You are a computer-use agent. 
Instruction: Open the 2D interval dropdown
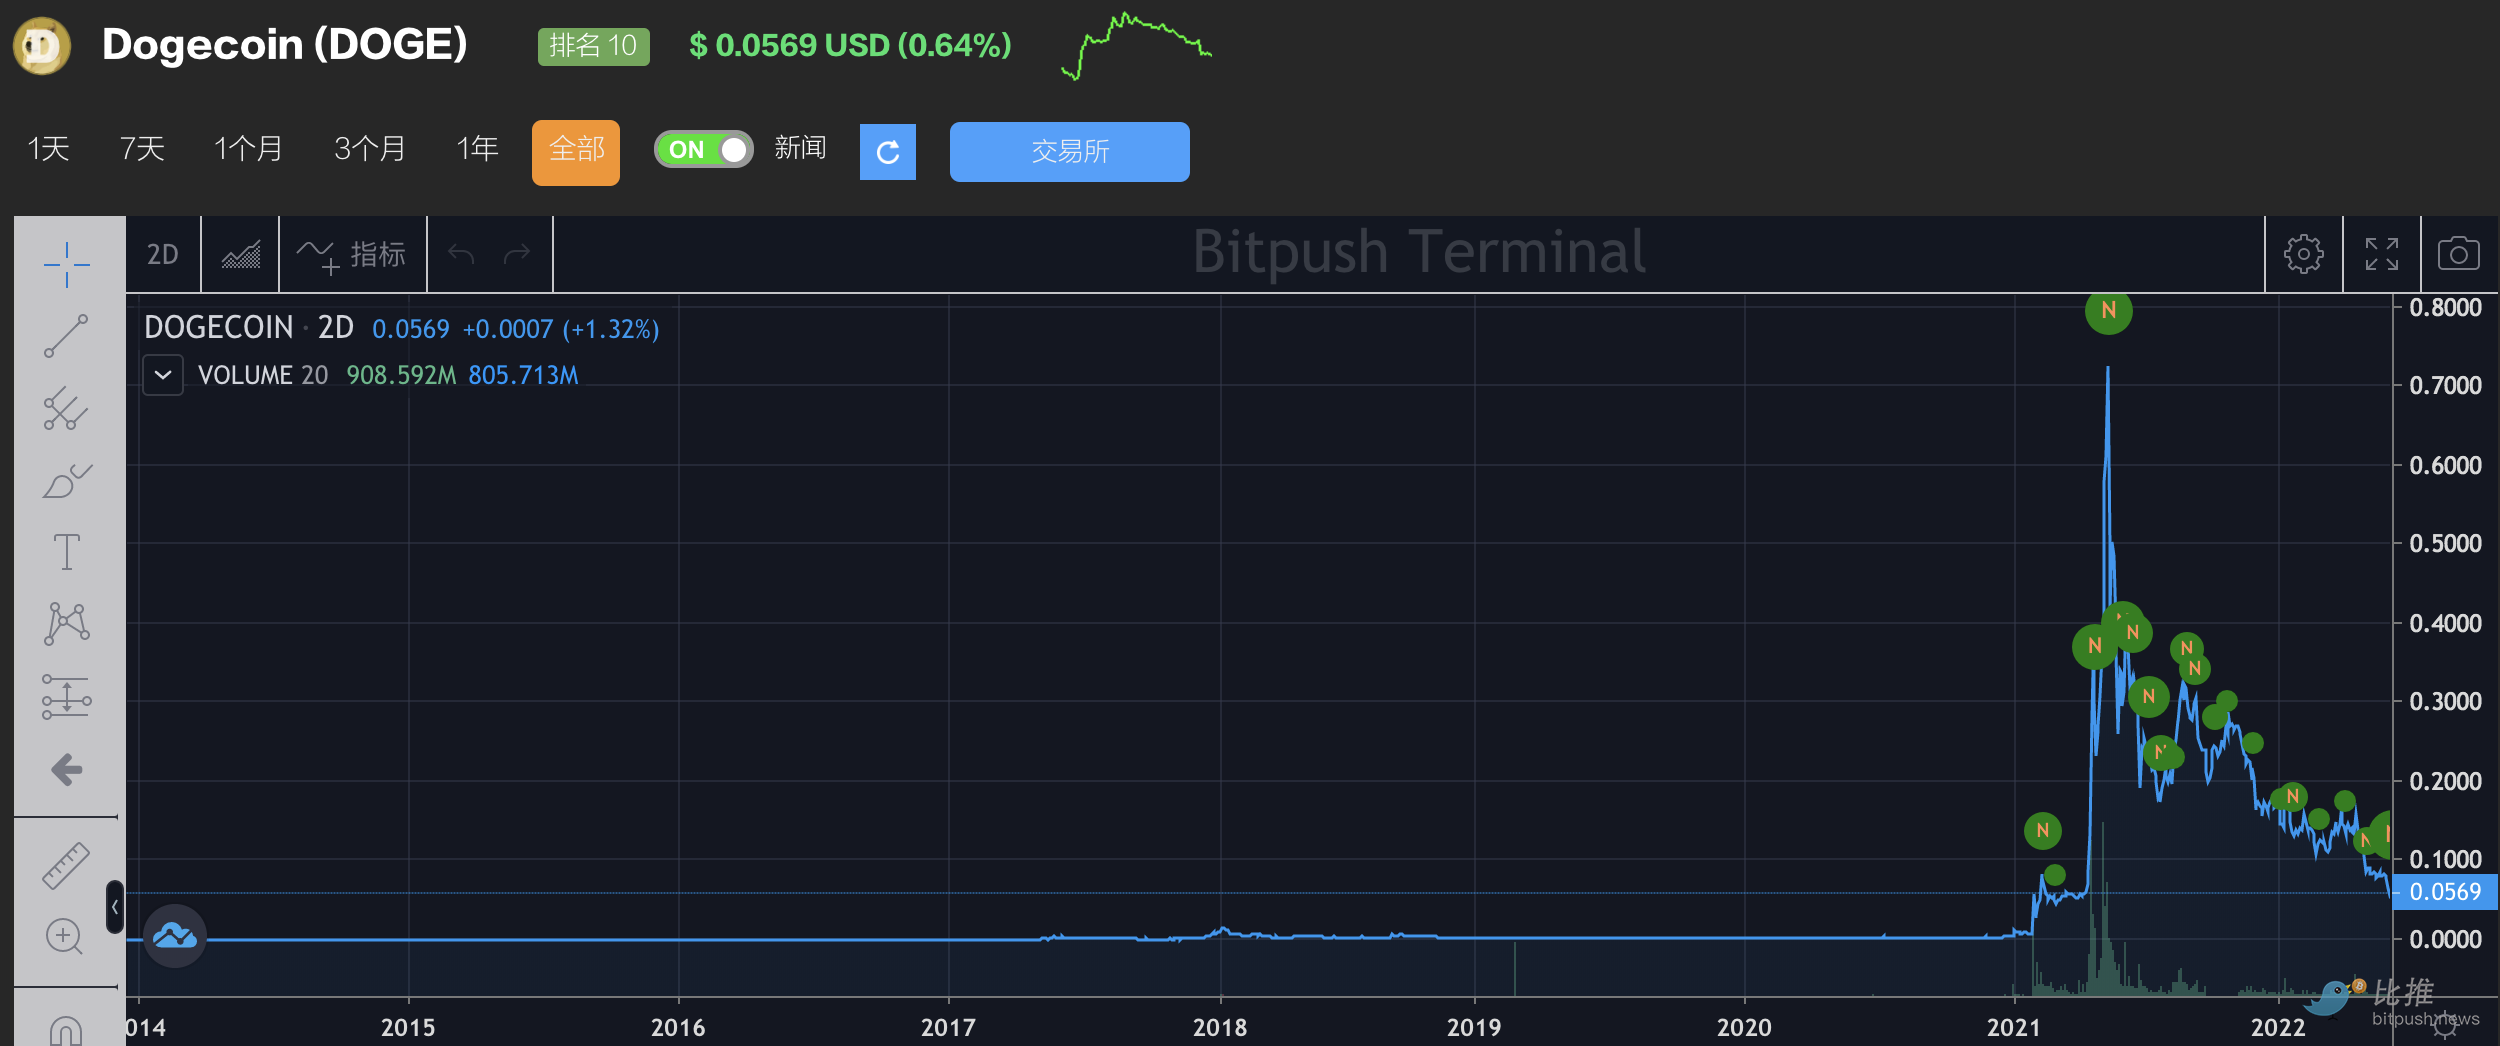pos(163,255)
